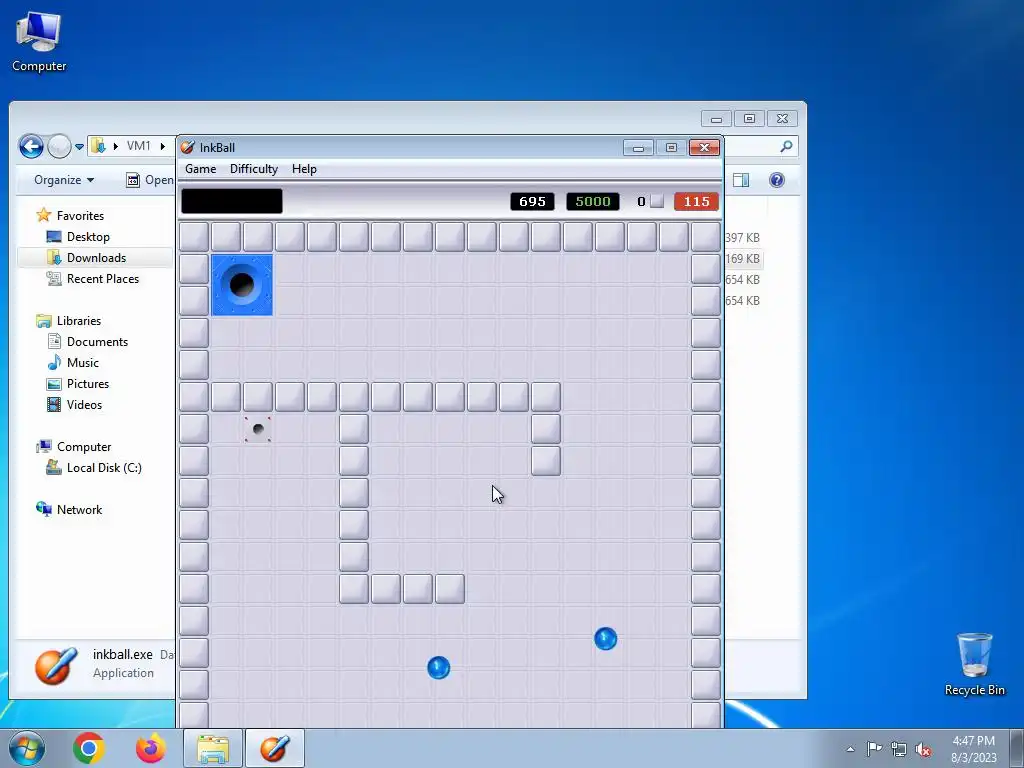1024x768 pixels.
Task: Launch Chrome from the taskbar
Action: click(x=89, y=748)
